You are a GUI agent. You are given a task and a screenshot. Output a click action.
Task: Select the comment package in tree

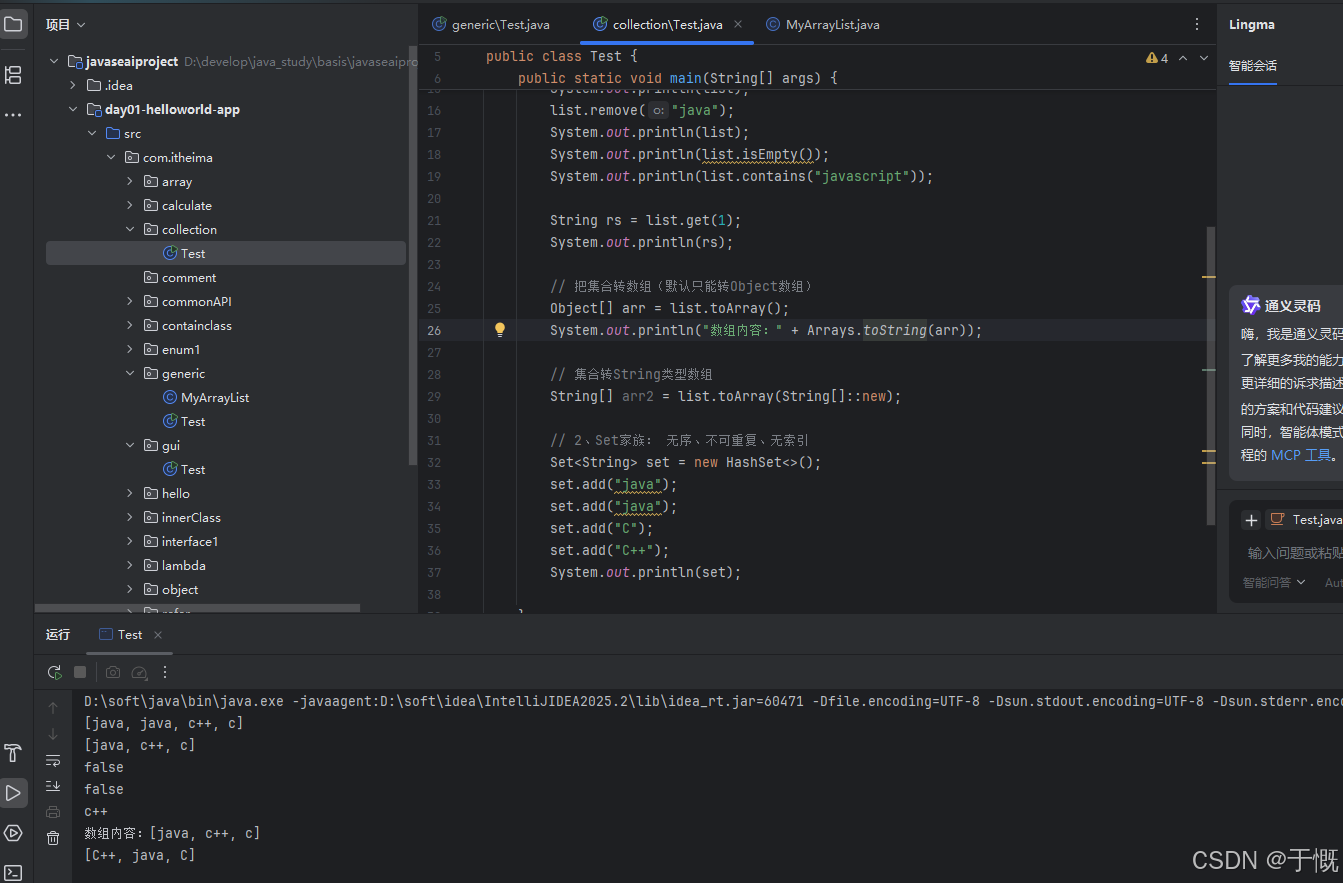[180, 277]
